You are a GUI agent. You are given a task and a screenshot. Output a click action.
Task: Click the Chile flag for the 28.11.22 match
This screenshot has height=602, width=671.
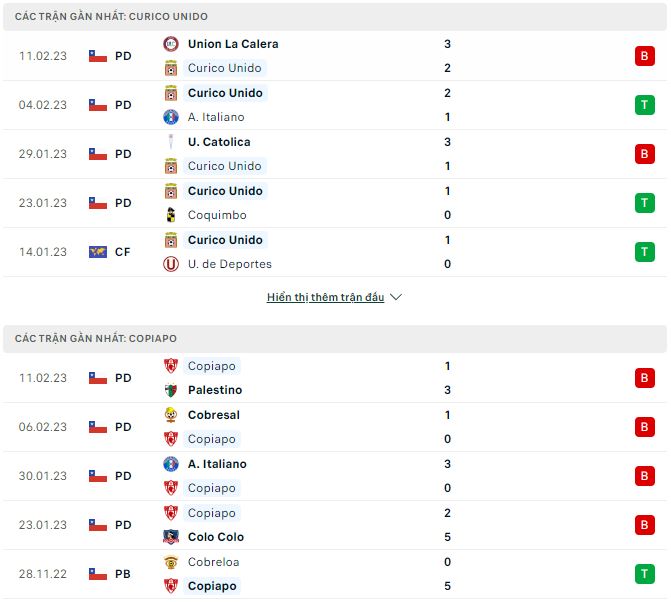(98, 574)
